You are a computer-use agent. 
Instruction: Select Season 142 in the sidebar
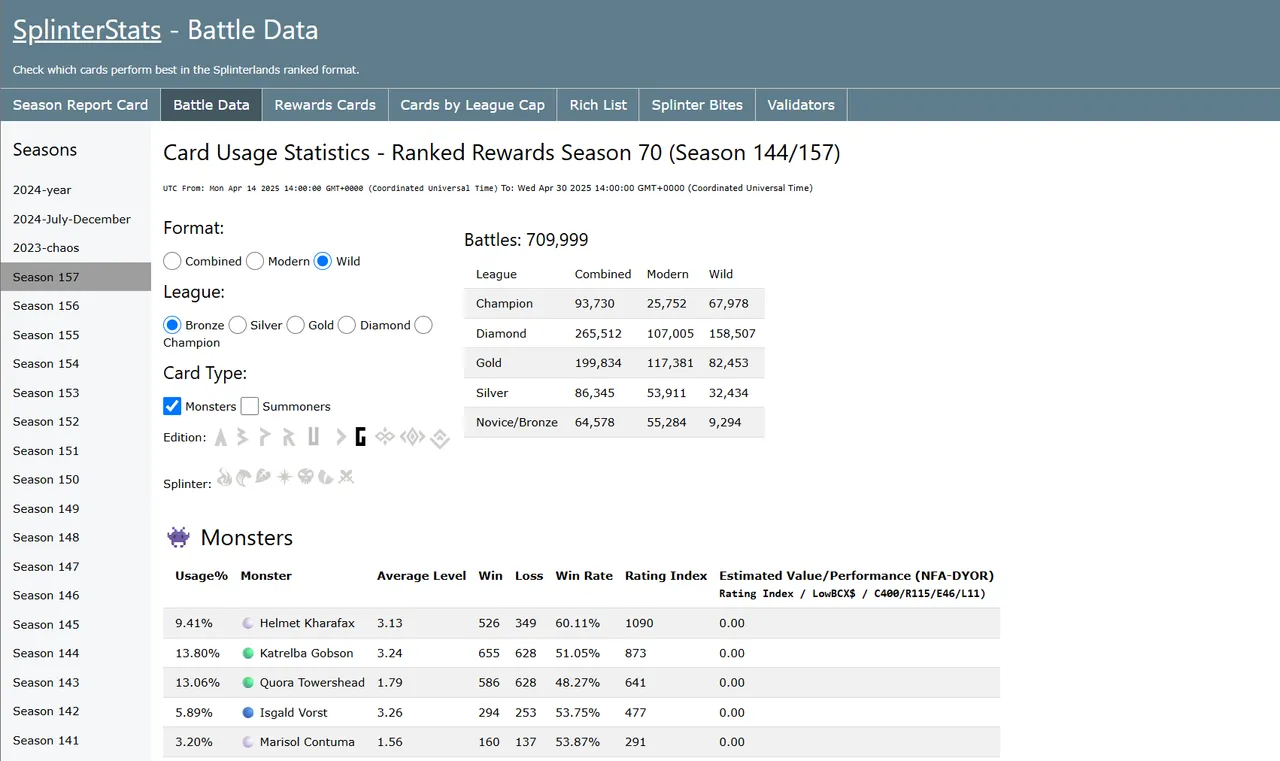(76, 712)
